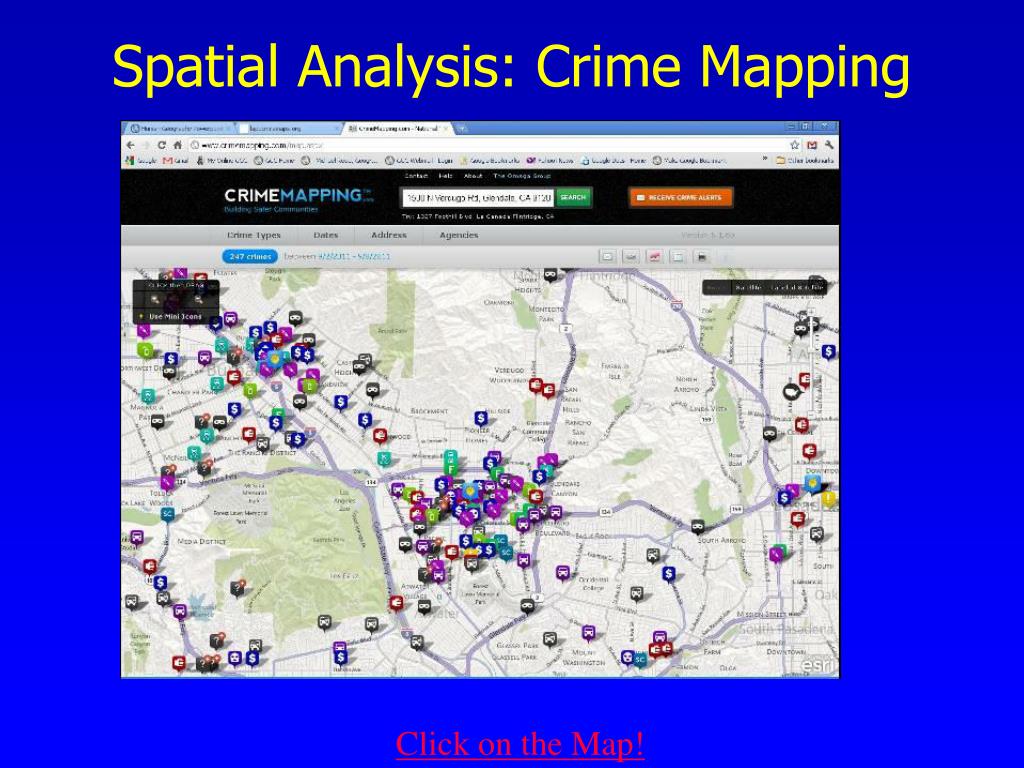This screenshot has width=1024, height=768.
Task: Select the CrimeMapping.com browser tab
Action: click(398, 129)
